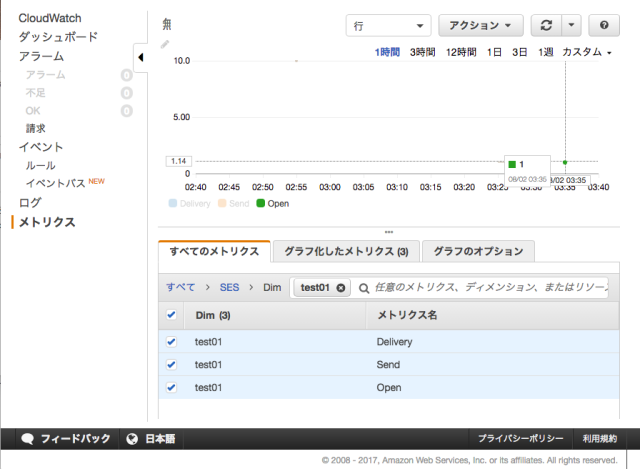640x469 pixels.
Task: Uncheck the test01 Delivery row checkbox
Action: [171, 342]
